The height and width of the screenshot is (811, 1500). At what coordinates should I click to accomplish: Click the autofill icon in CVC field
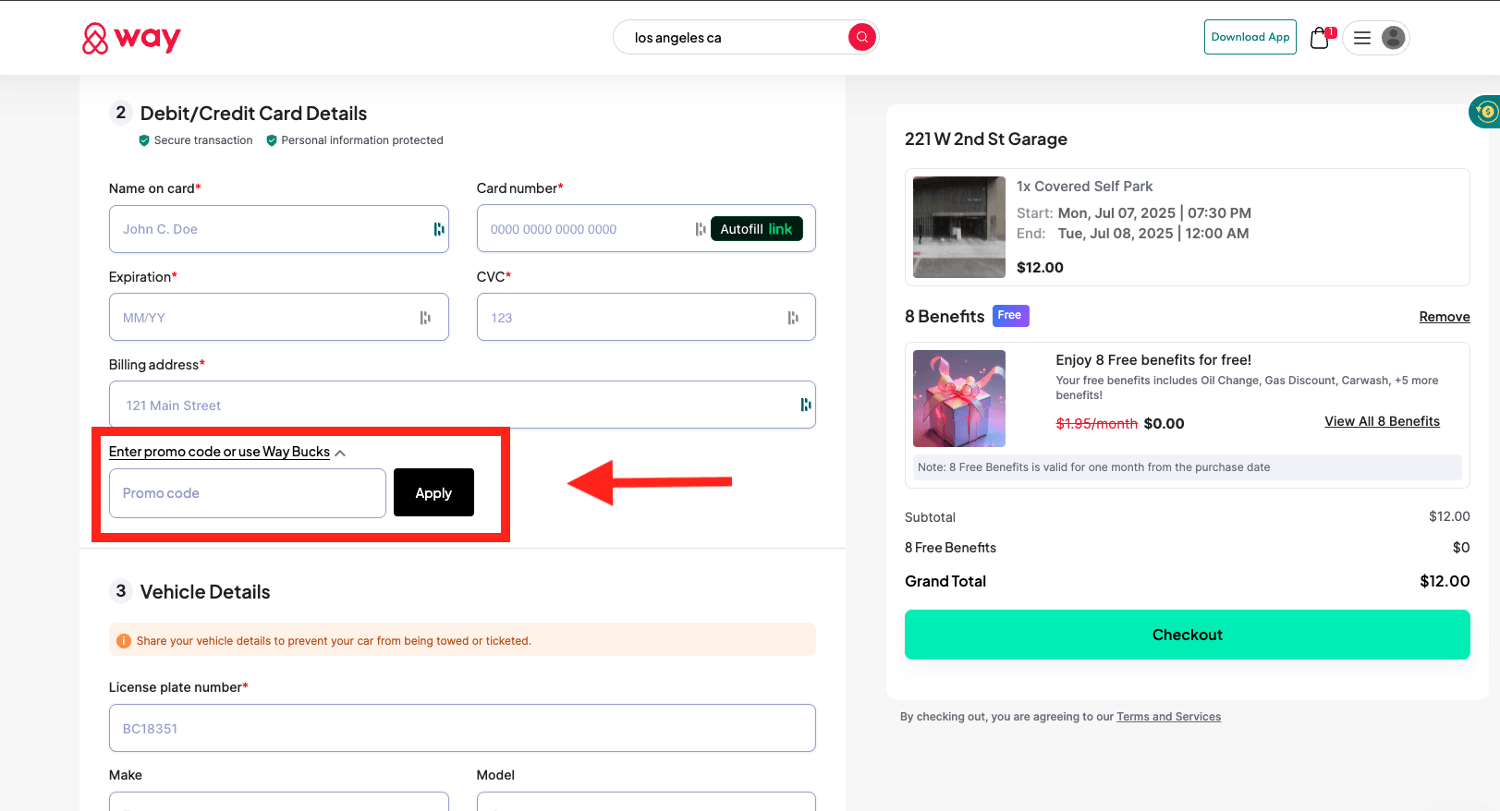(x=793, y=318)
